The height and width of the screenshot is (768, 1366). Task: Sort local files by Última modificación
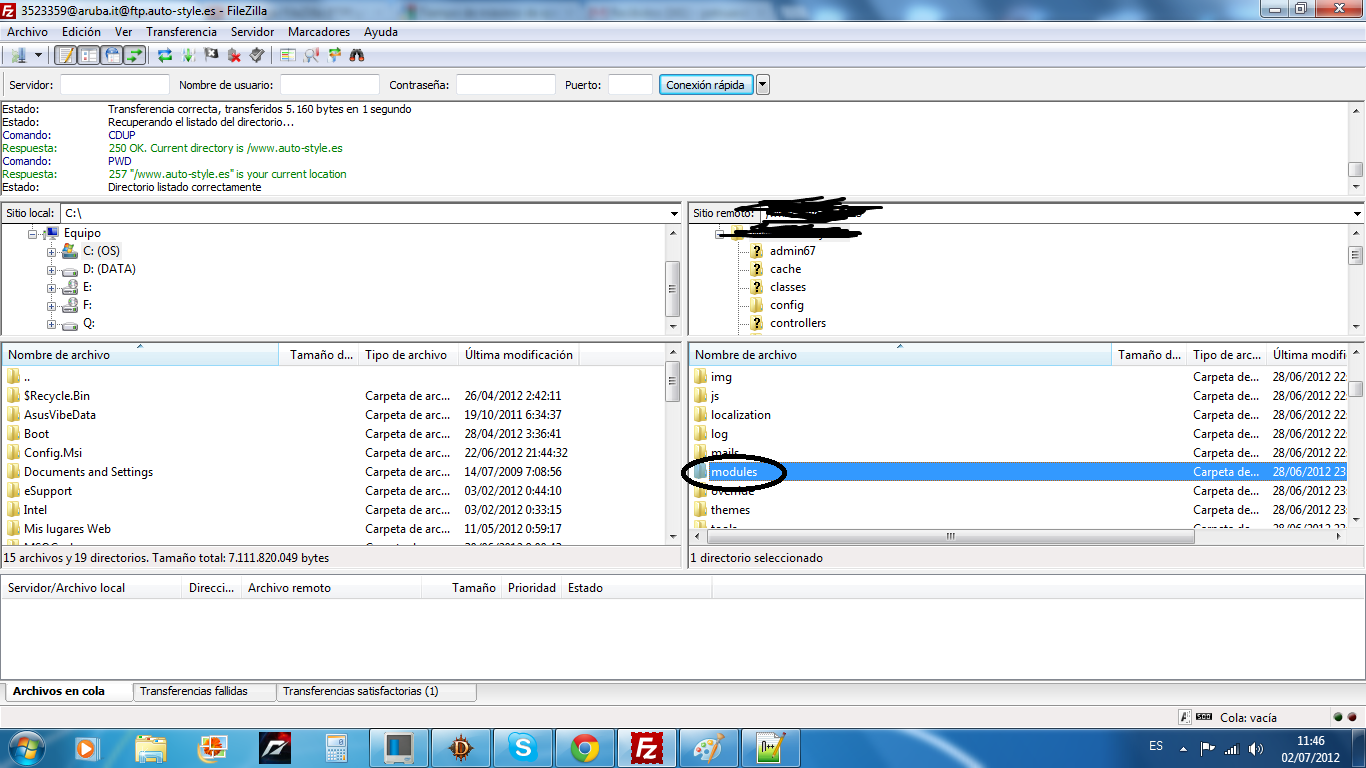[x=519, y=355]
